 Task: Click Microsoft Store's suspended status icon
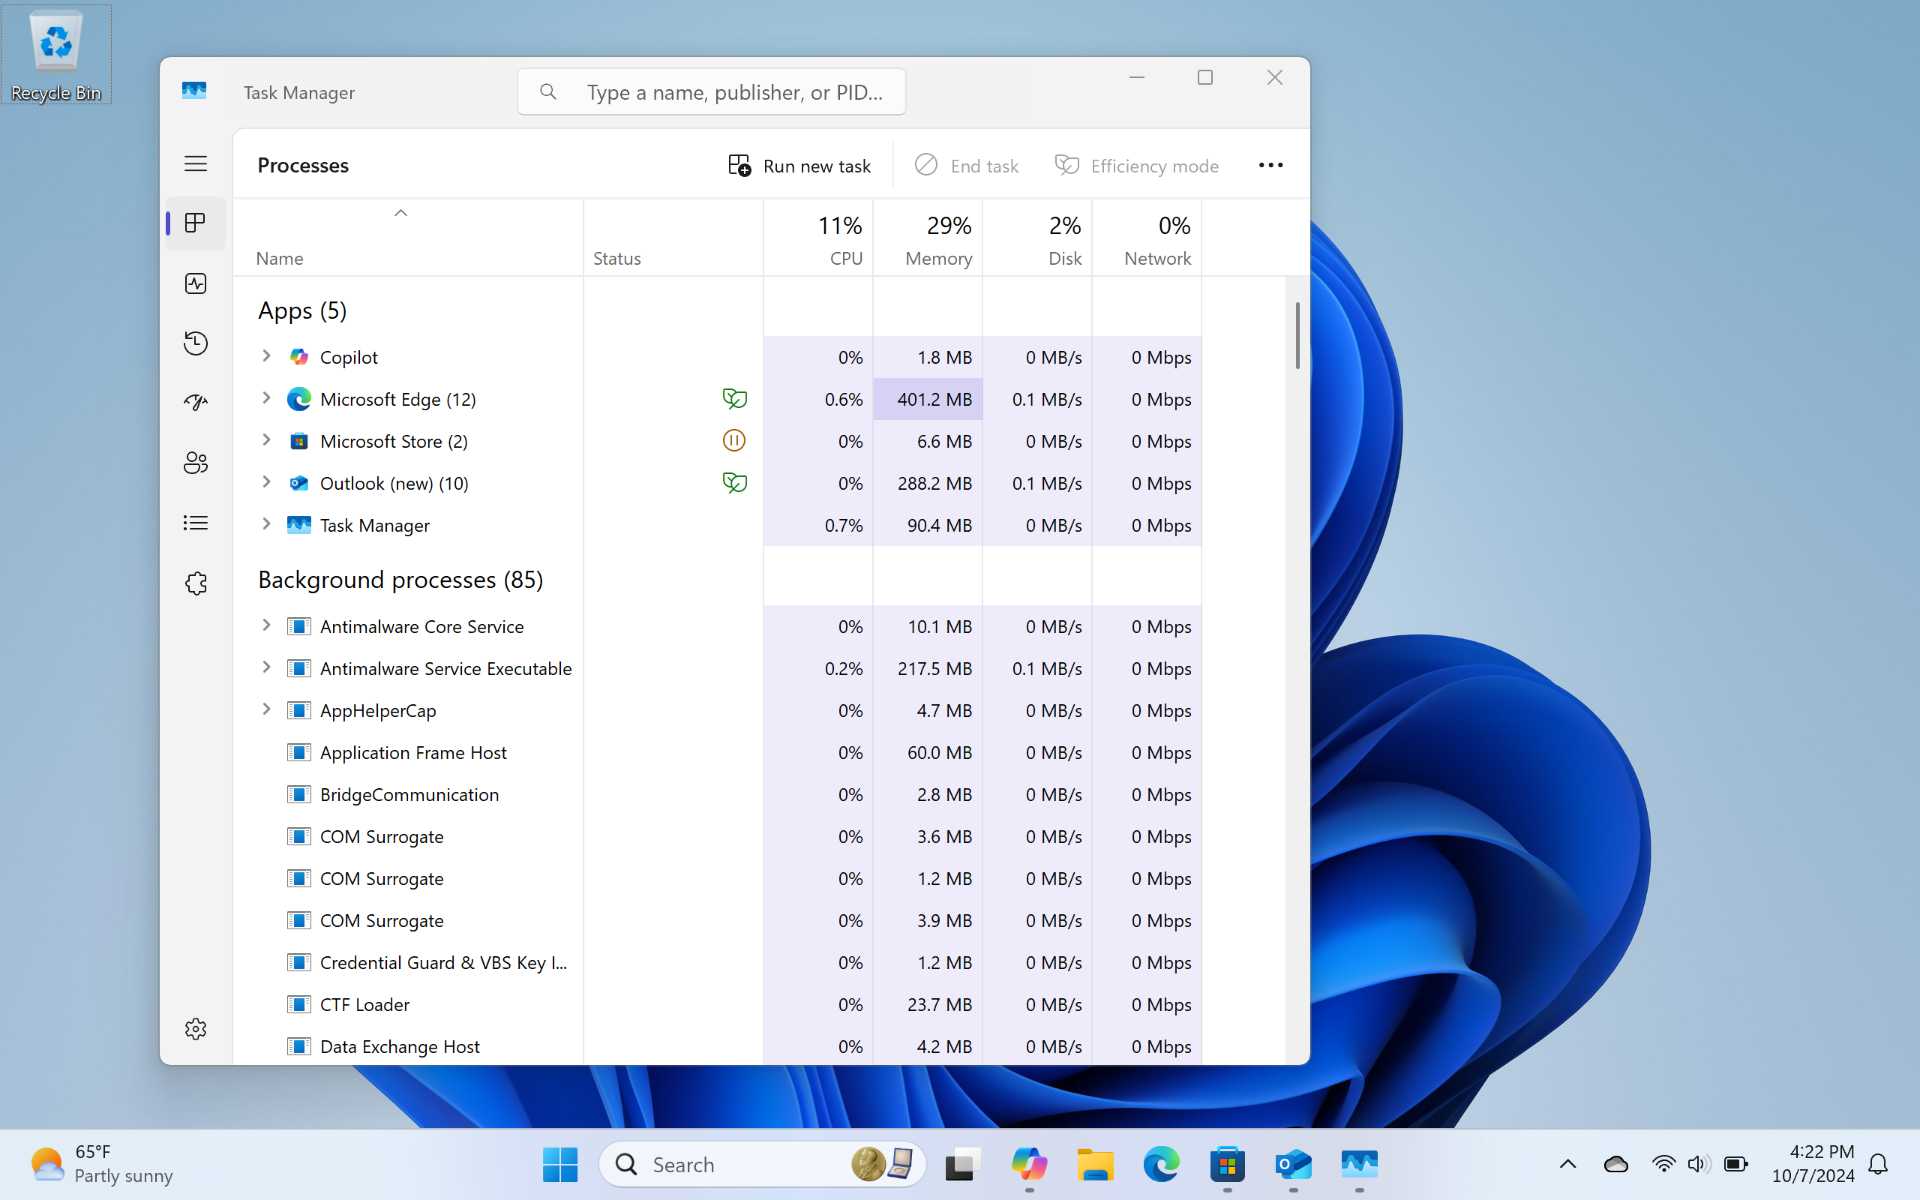point(734,441)
